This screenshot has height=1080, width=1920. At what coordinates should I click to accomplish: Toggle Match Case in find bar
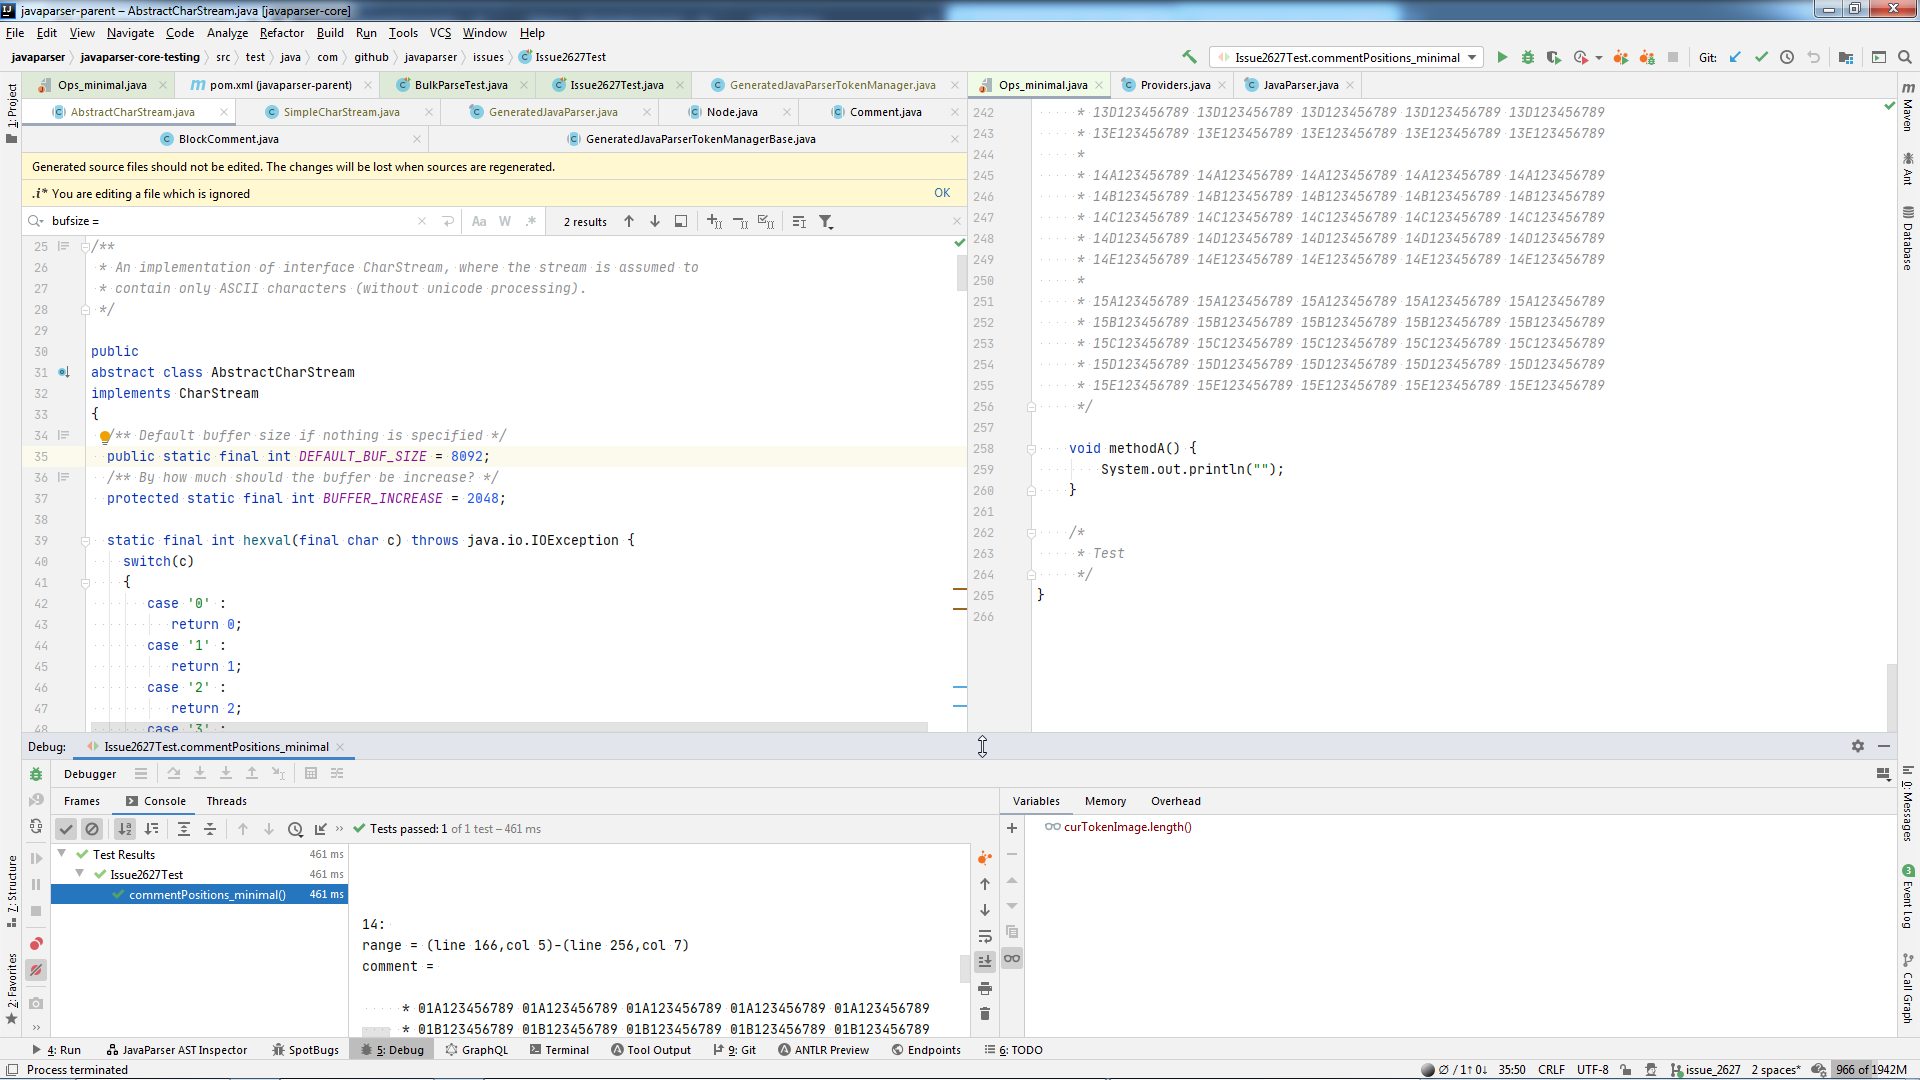point(479,222)
